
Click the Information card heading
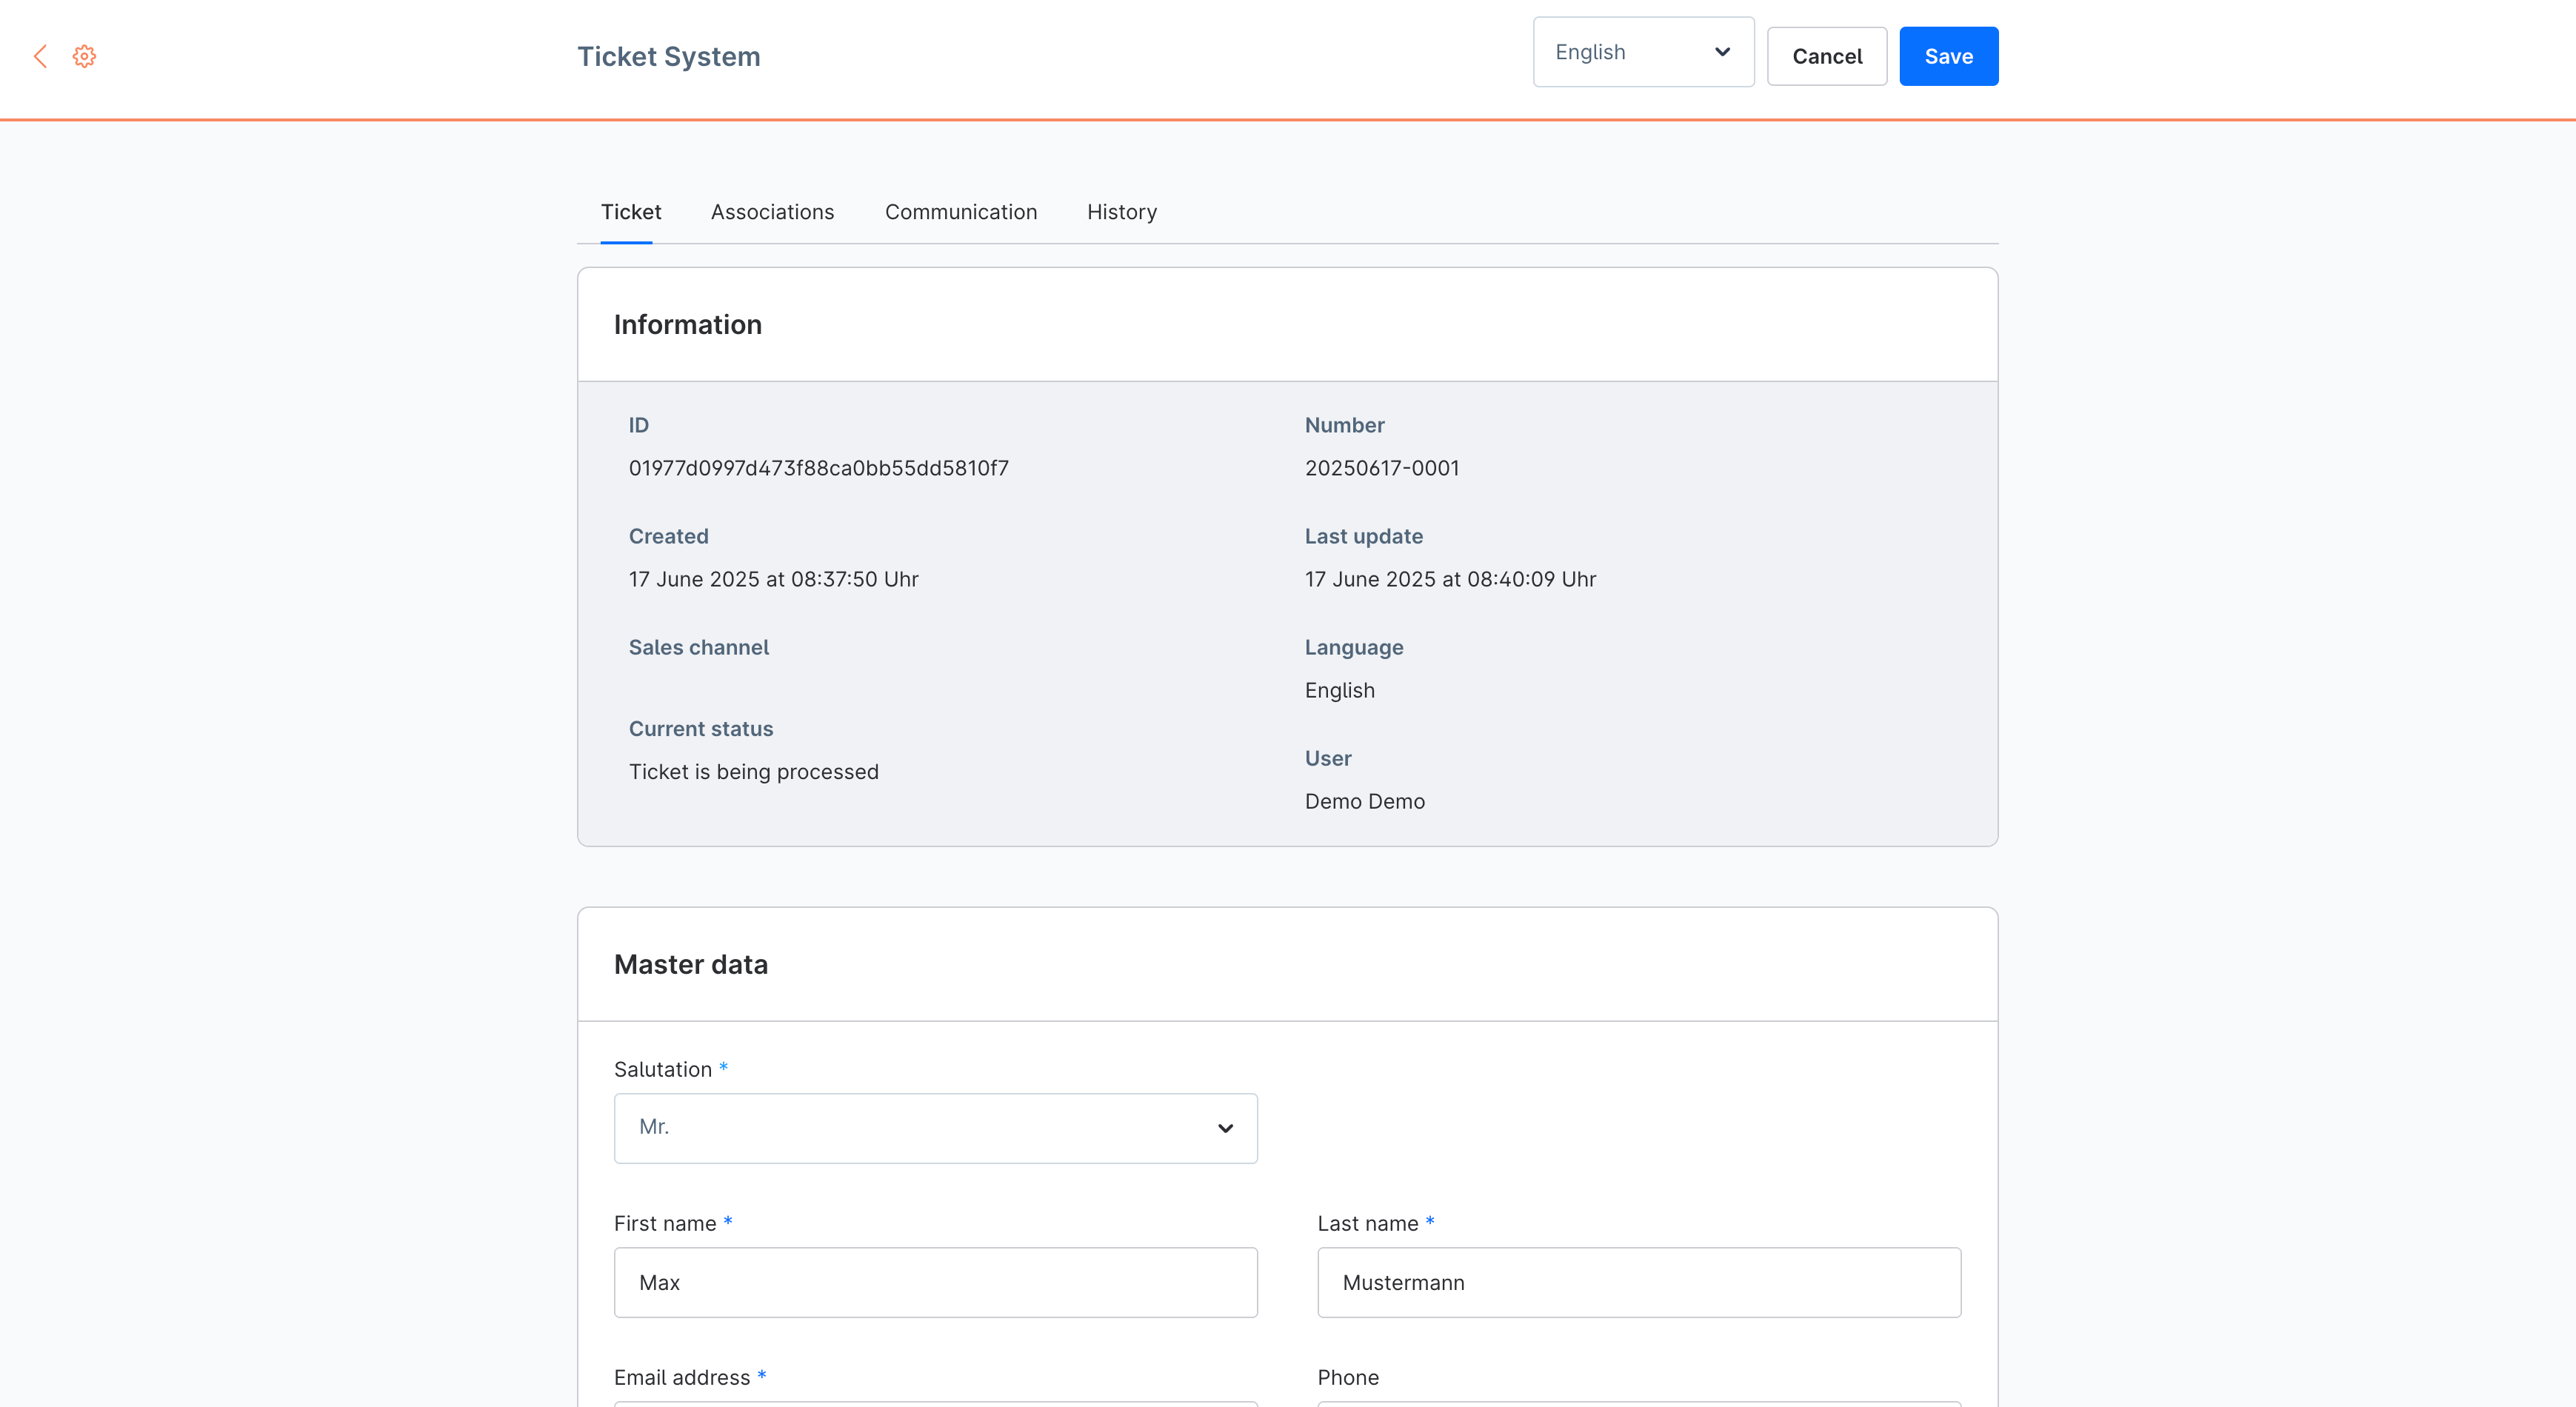click(687, 324)
